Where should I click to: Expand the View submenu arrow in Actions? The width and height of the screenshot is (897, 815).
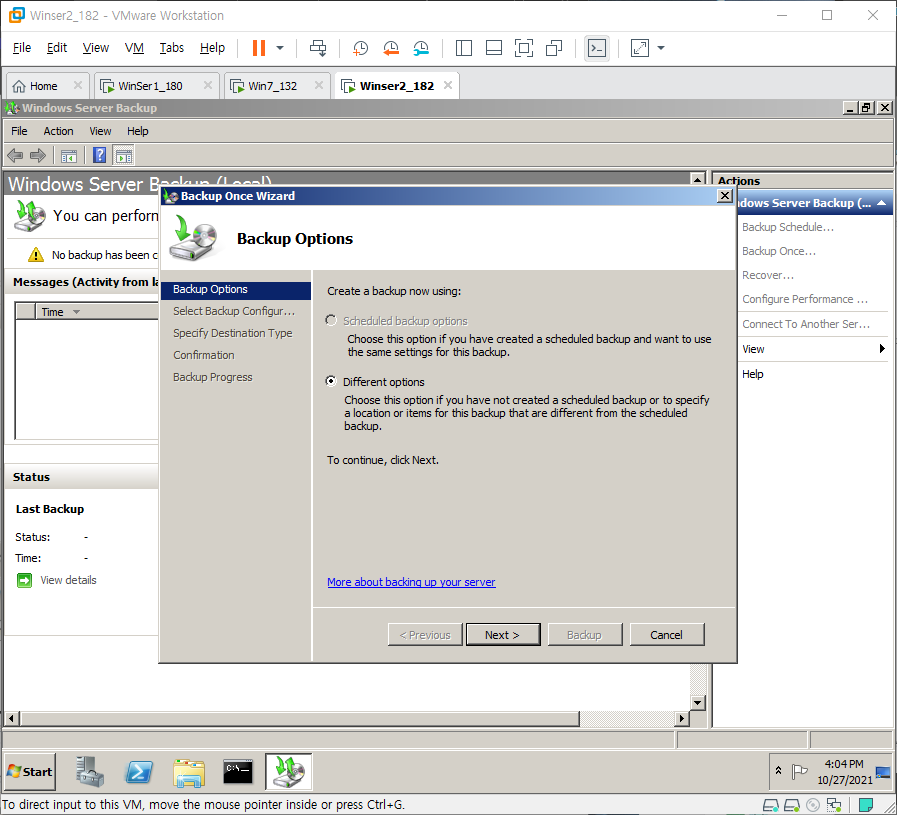pos(882,349)
